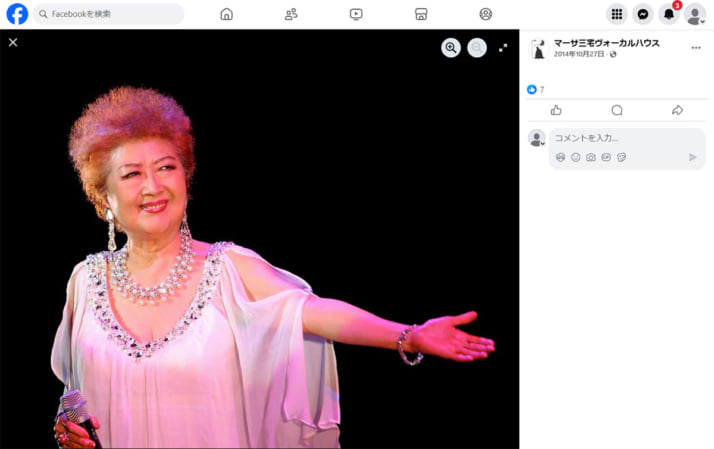Zoom out of the photo

(x=477, y=47)
